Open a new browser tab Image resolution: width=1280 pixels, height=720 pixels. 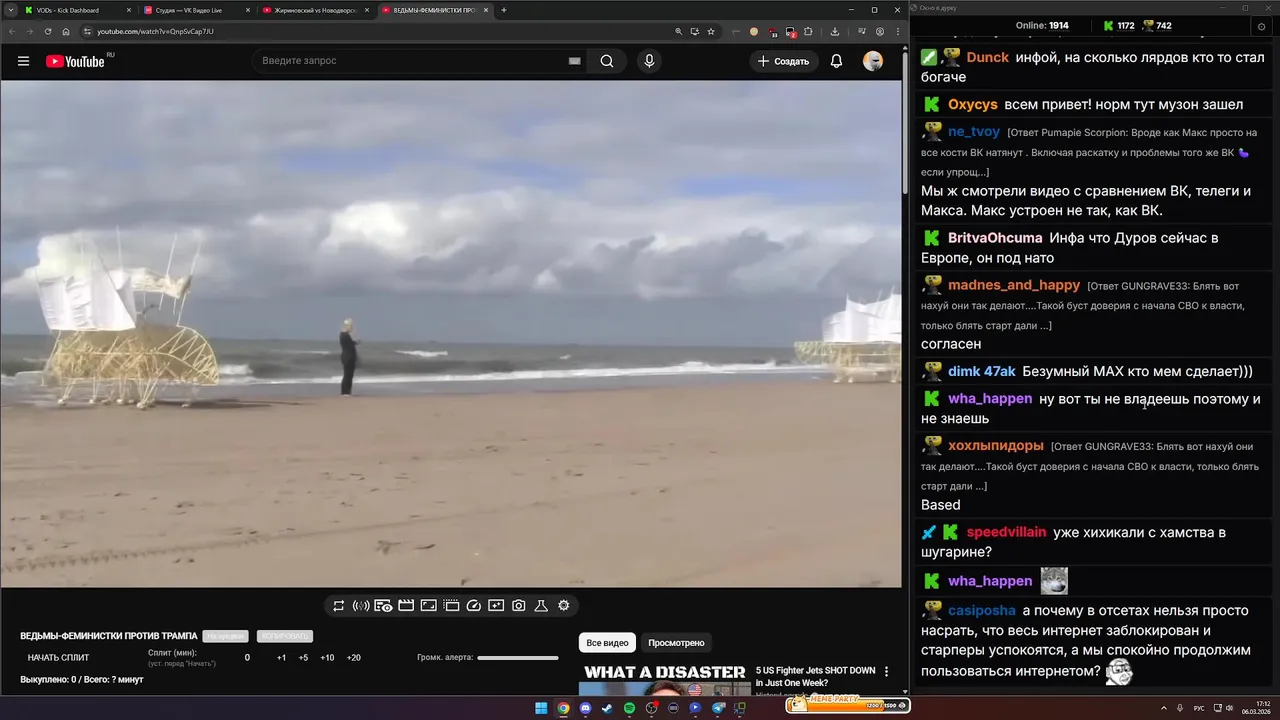tap(504, 10)
